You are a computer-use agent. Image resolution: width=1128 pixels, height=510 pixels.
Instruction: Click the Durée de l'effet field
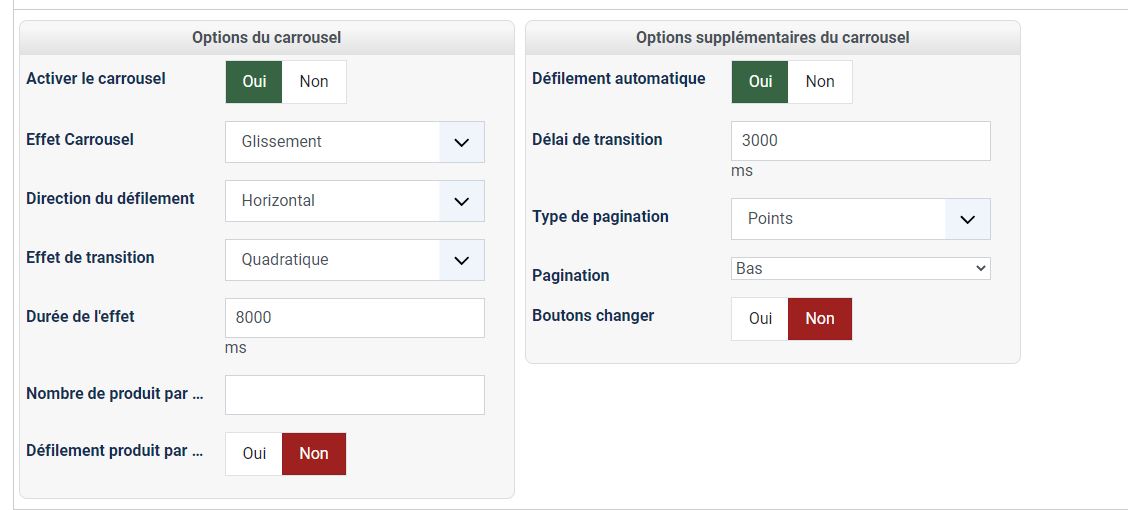coord(354,318)
